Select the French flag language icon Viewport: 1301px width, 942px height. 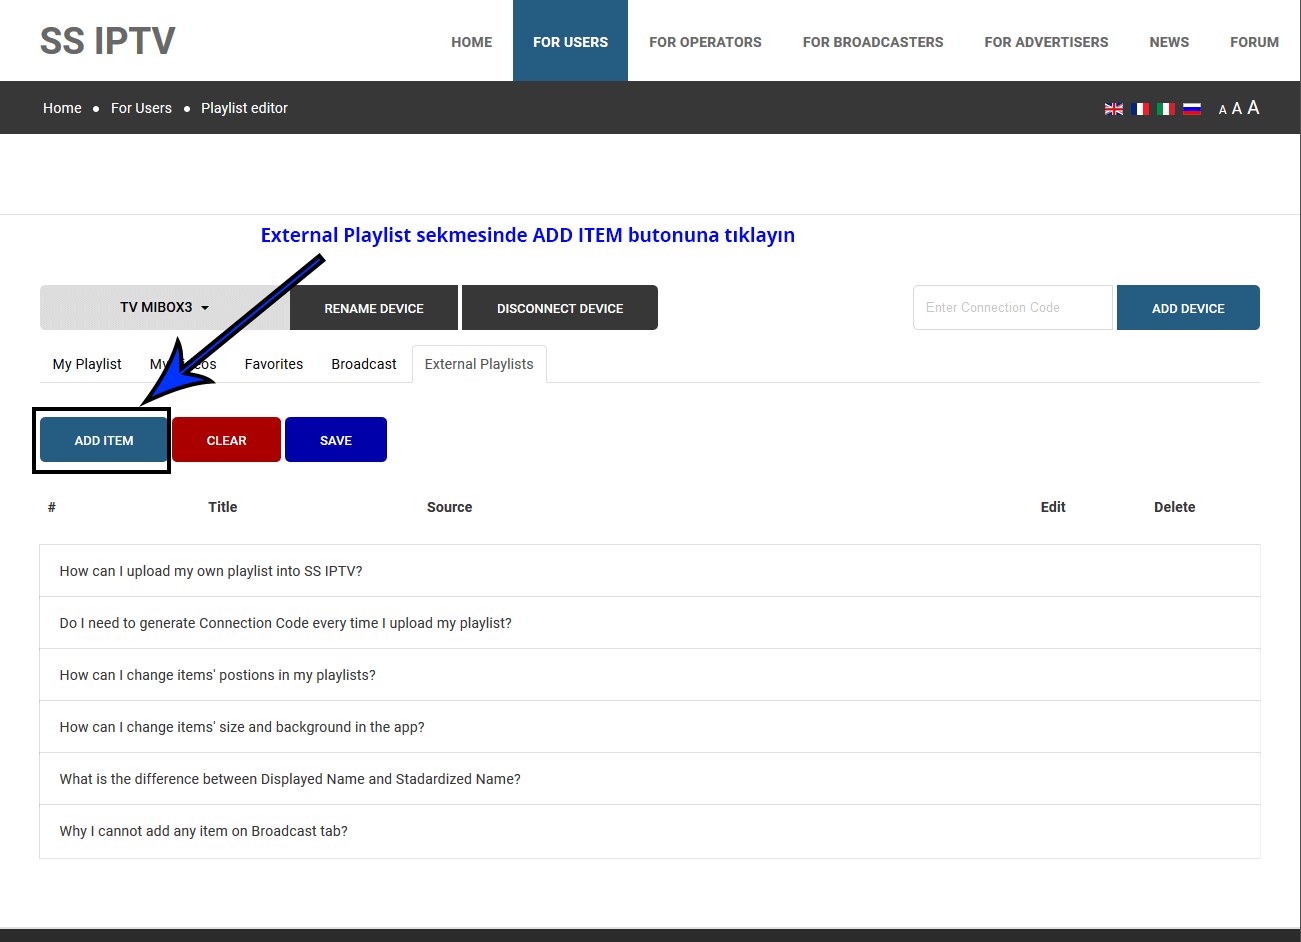click(1140, 109)
